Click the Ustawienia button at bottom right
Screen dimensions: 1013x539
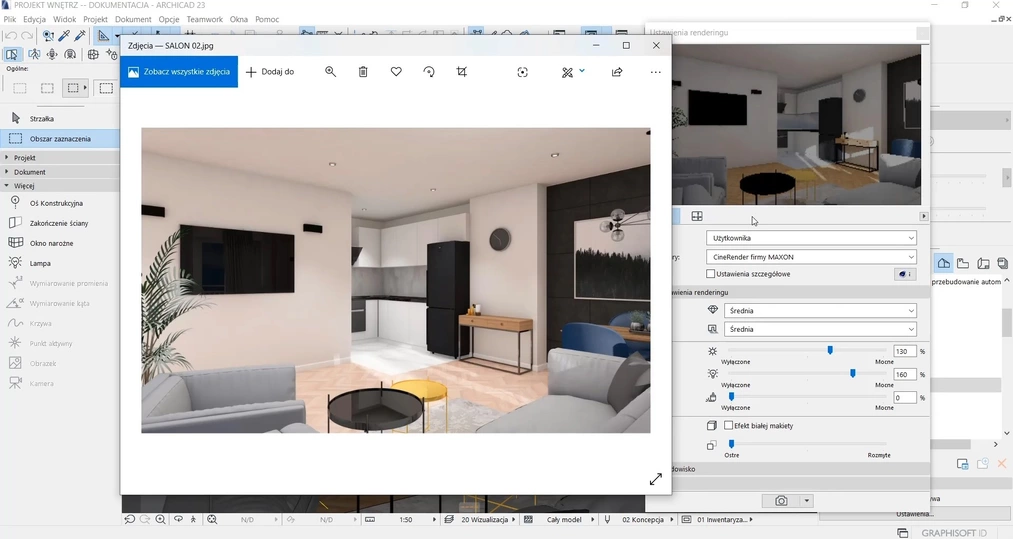coord(914,514)
